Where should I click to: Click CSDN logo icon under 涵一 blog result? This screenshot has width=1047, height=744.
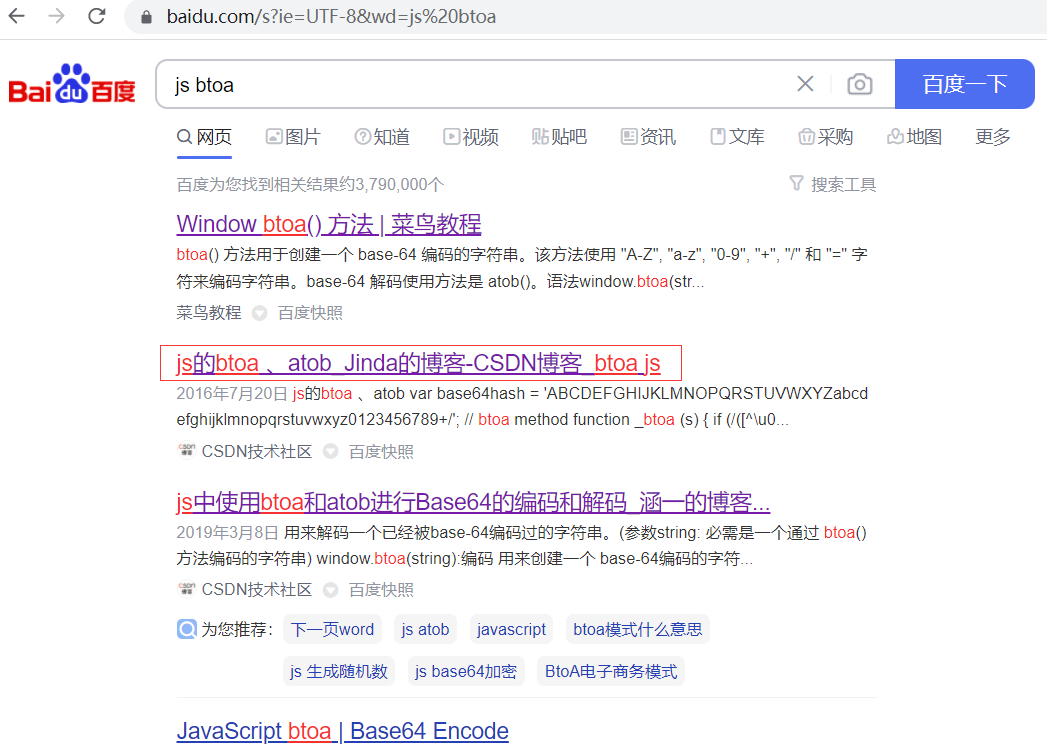[x=186, y=589]
